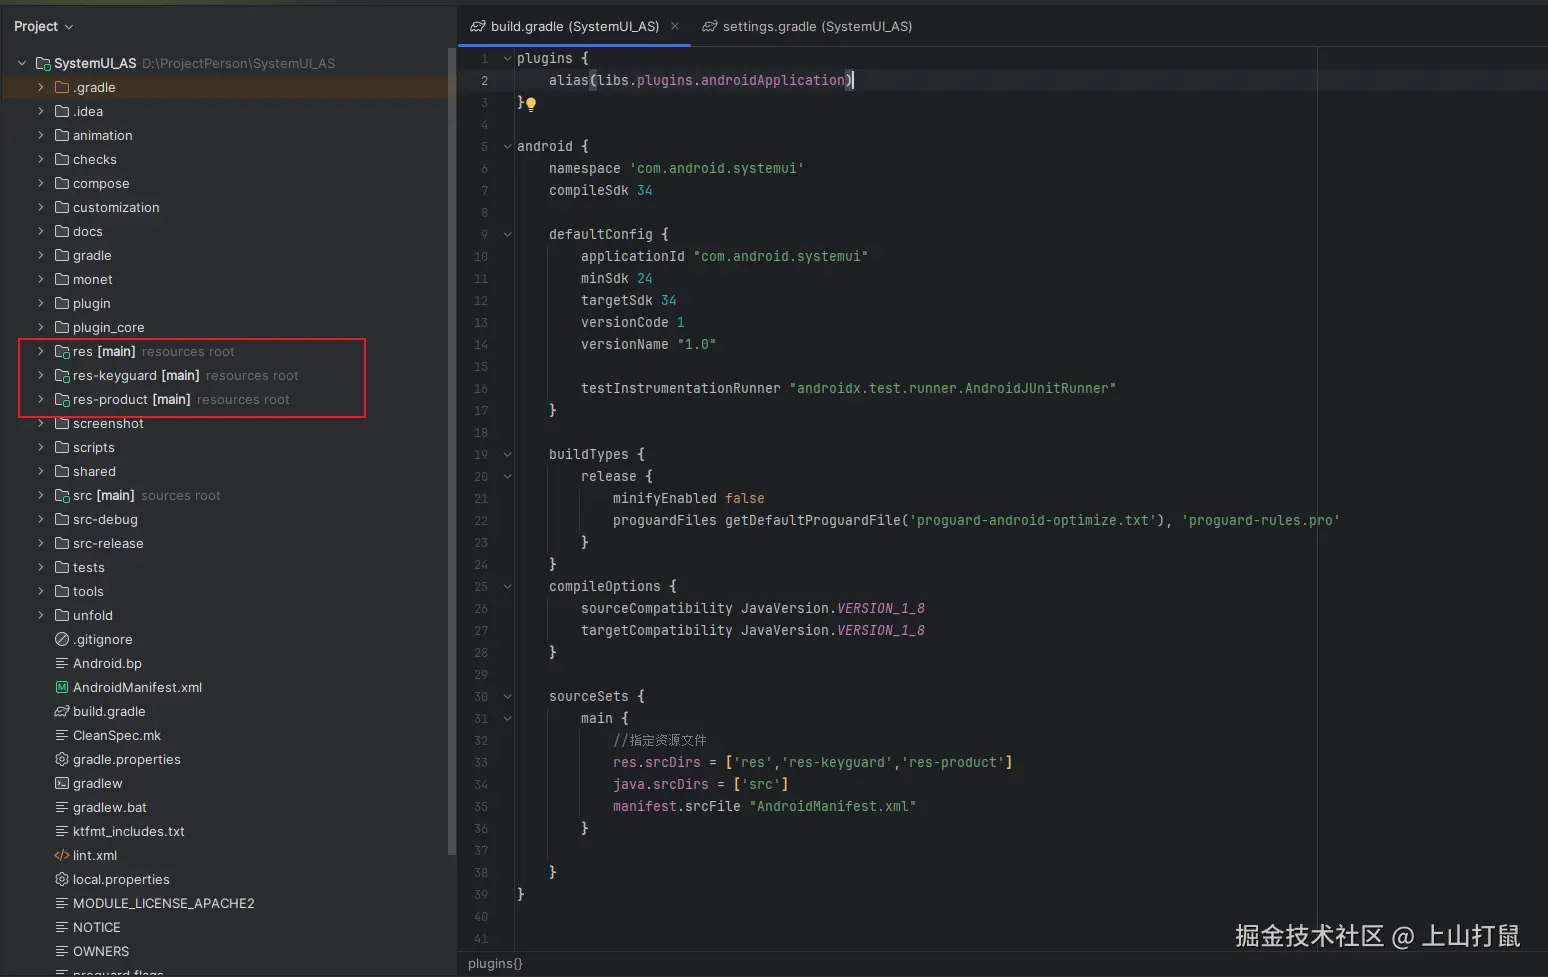Fold the compileOptions block

pos(507,586)
